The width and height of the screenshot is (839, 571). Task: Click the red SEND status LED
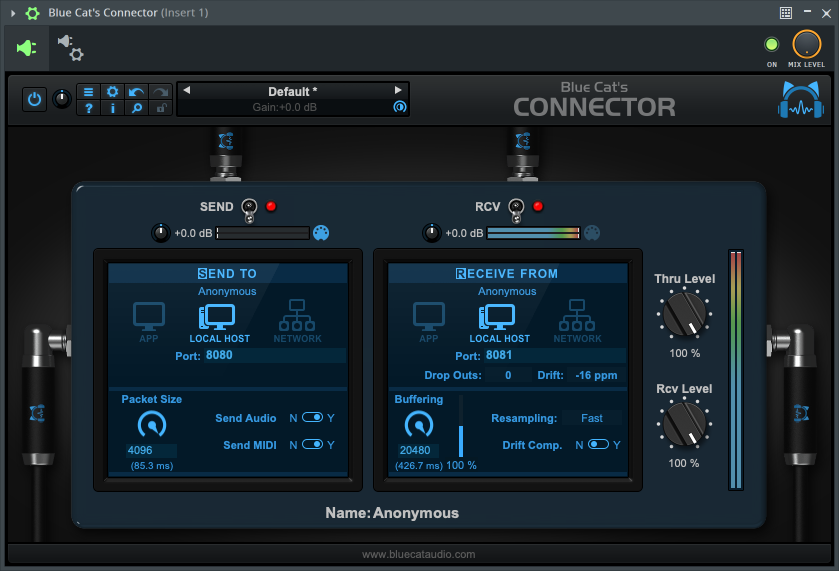click(x=271, y=206)
